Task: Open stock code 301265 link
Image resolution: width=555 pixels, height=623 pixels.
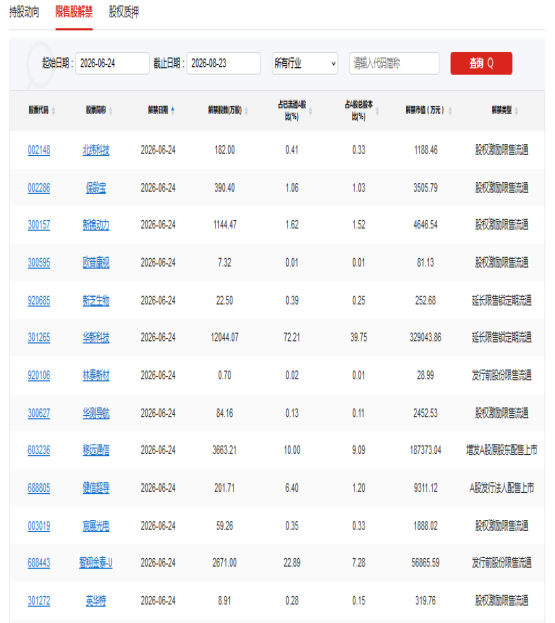Action: click(39, 338)
